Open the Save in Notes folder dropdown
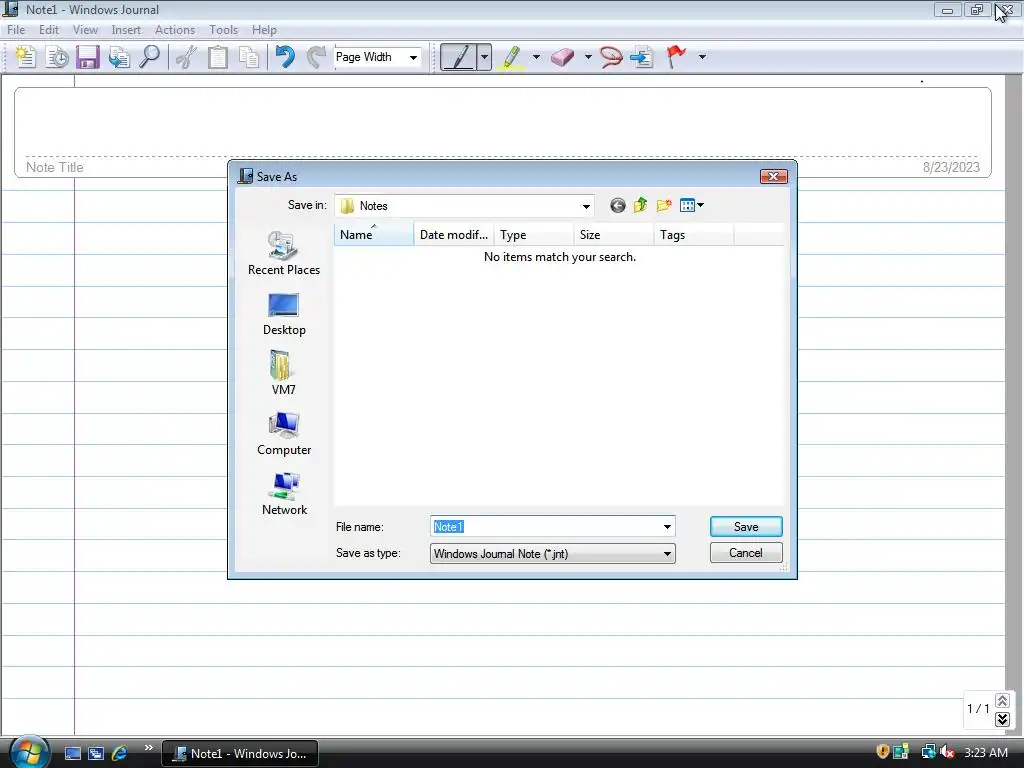 click(x=586, y=206)
